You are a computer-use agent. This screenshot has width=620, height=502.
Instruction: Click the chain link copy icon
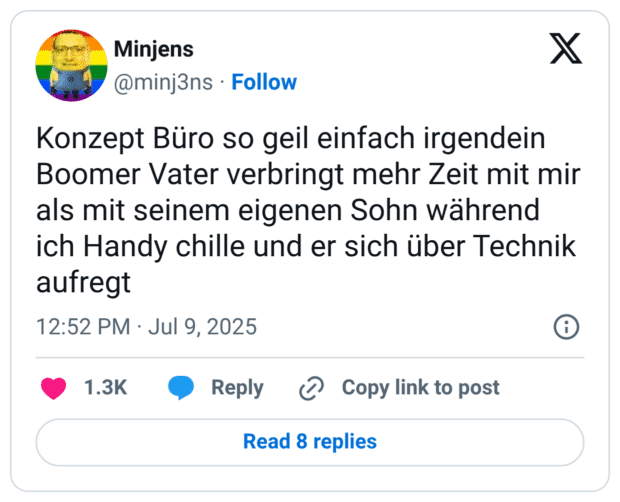click(x=312, y=388)
